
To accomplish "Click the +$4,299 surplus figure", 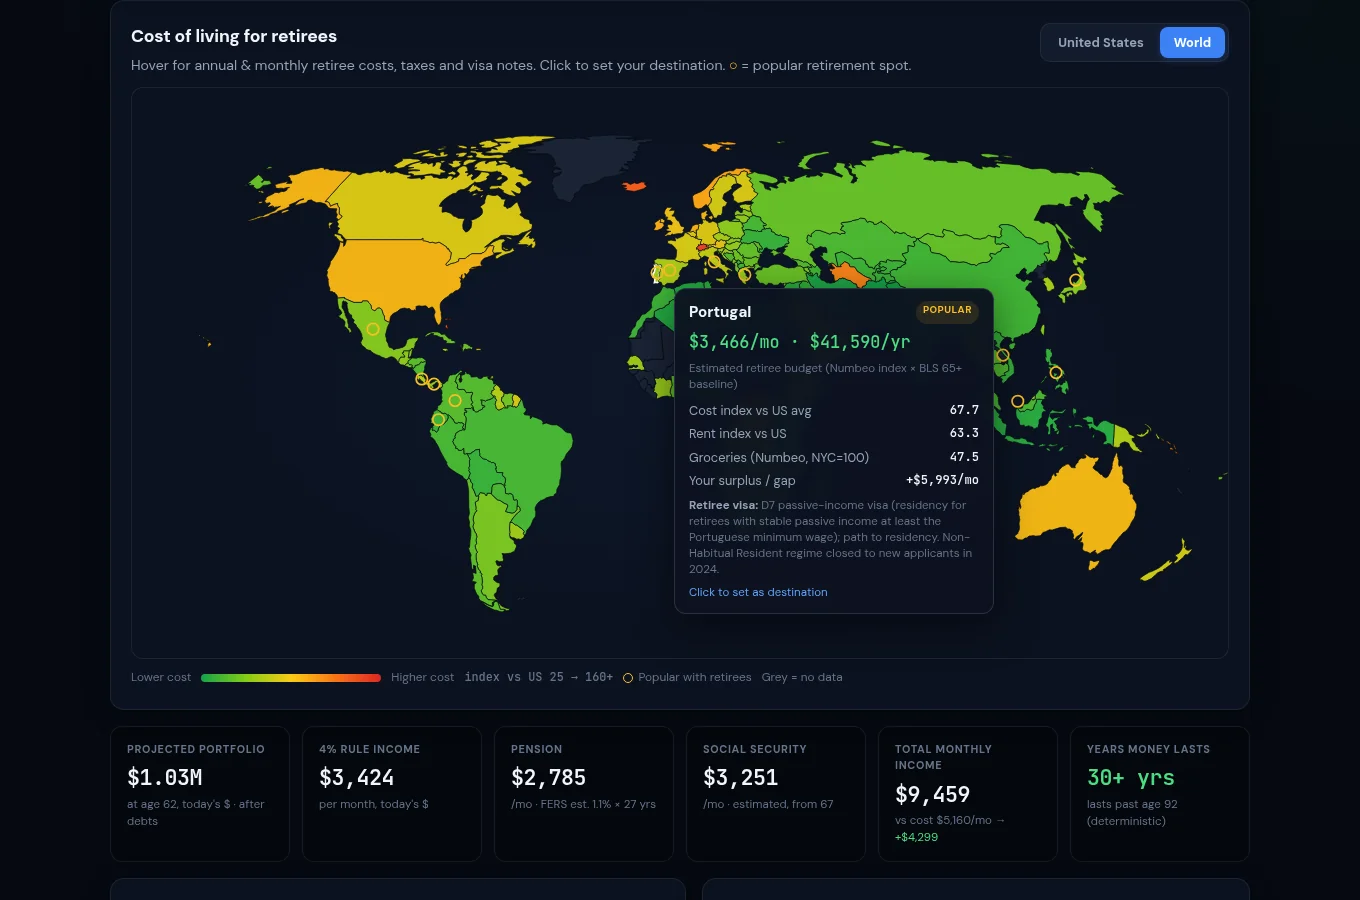I will pos(916,837).
